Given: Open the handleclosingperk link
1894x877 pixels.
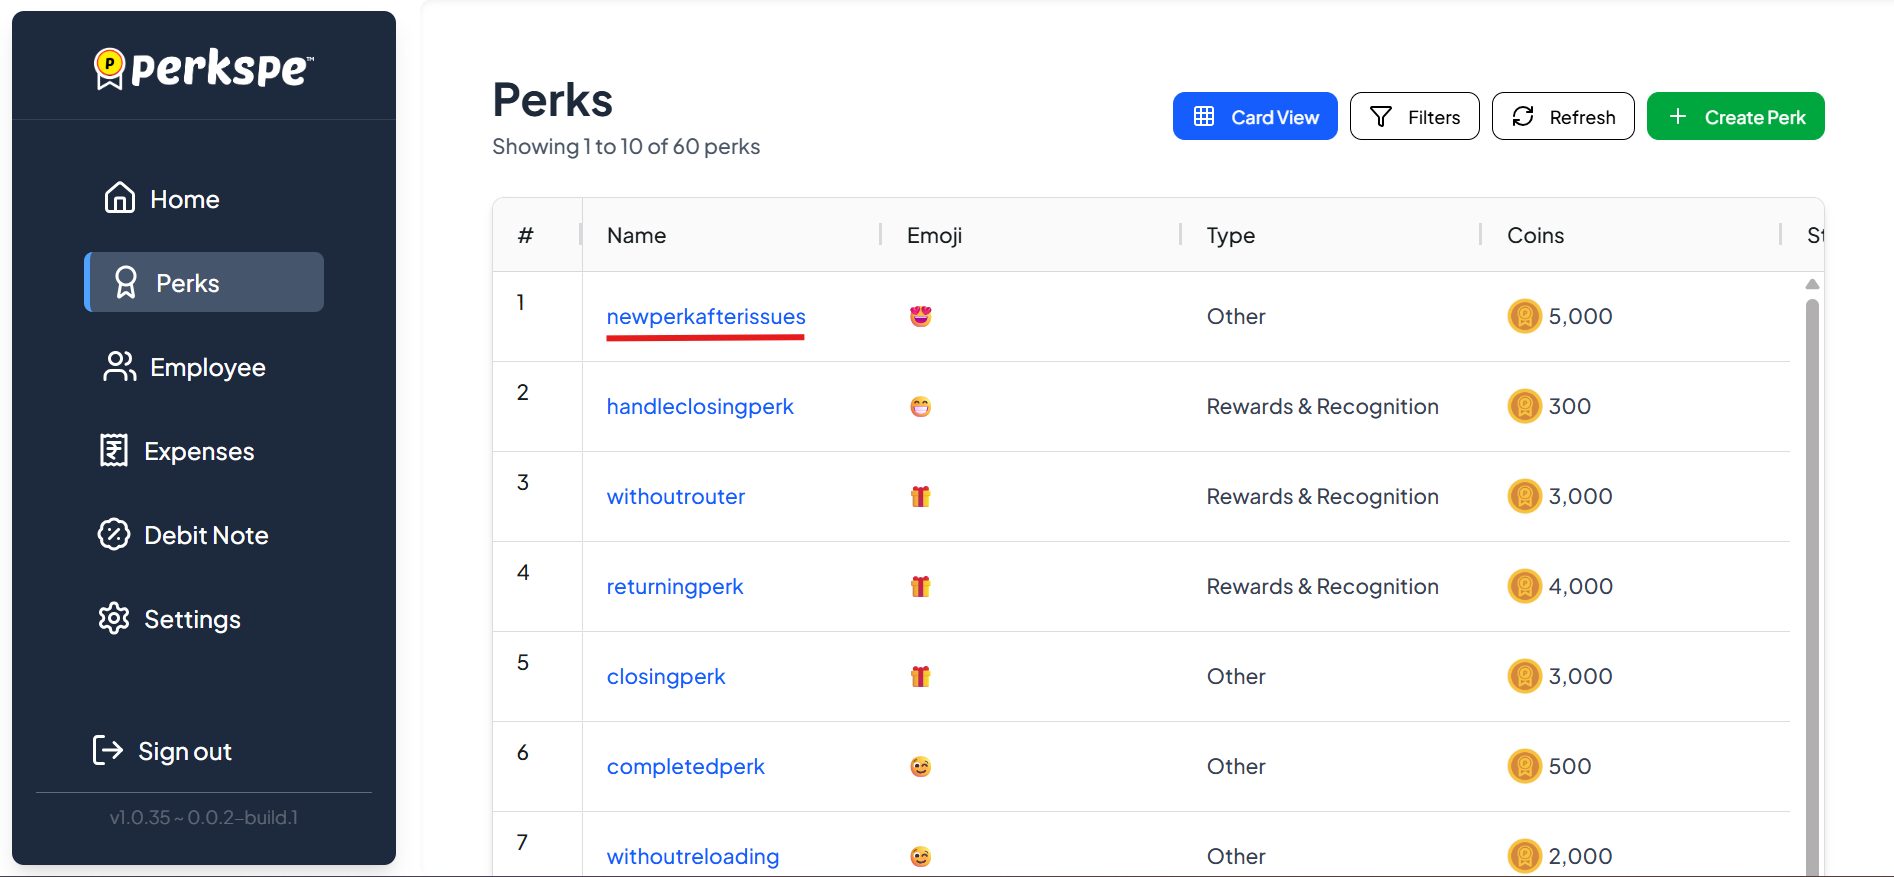Looking at the screenshot, I should click(699, 407).
